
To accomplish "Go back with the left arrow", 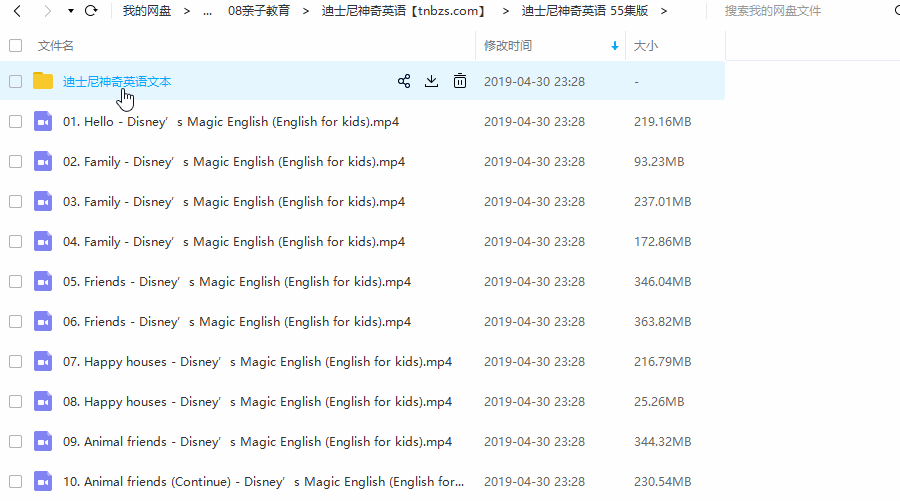I will [17, 11].
